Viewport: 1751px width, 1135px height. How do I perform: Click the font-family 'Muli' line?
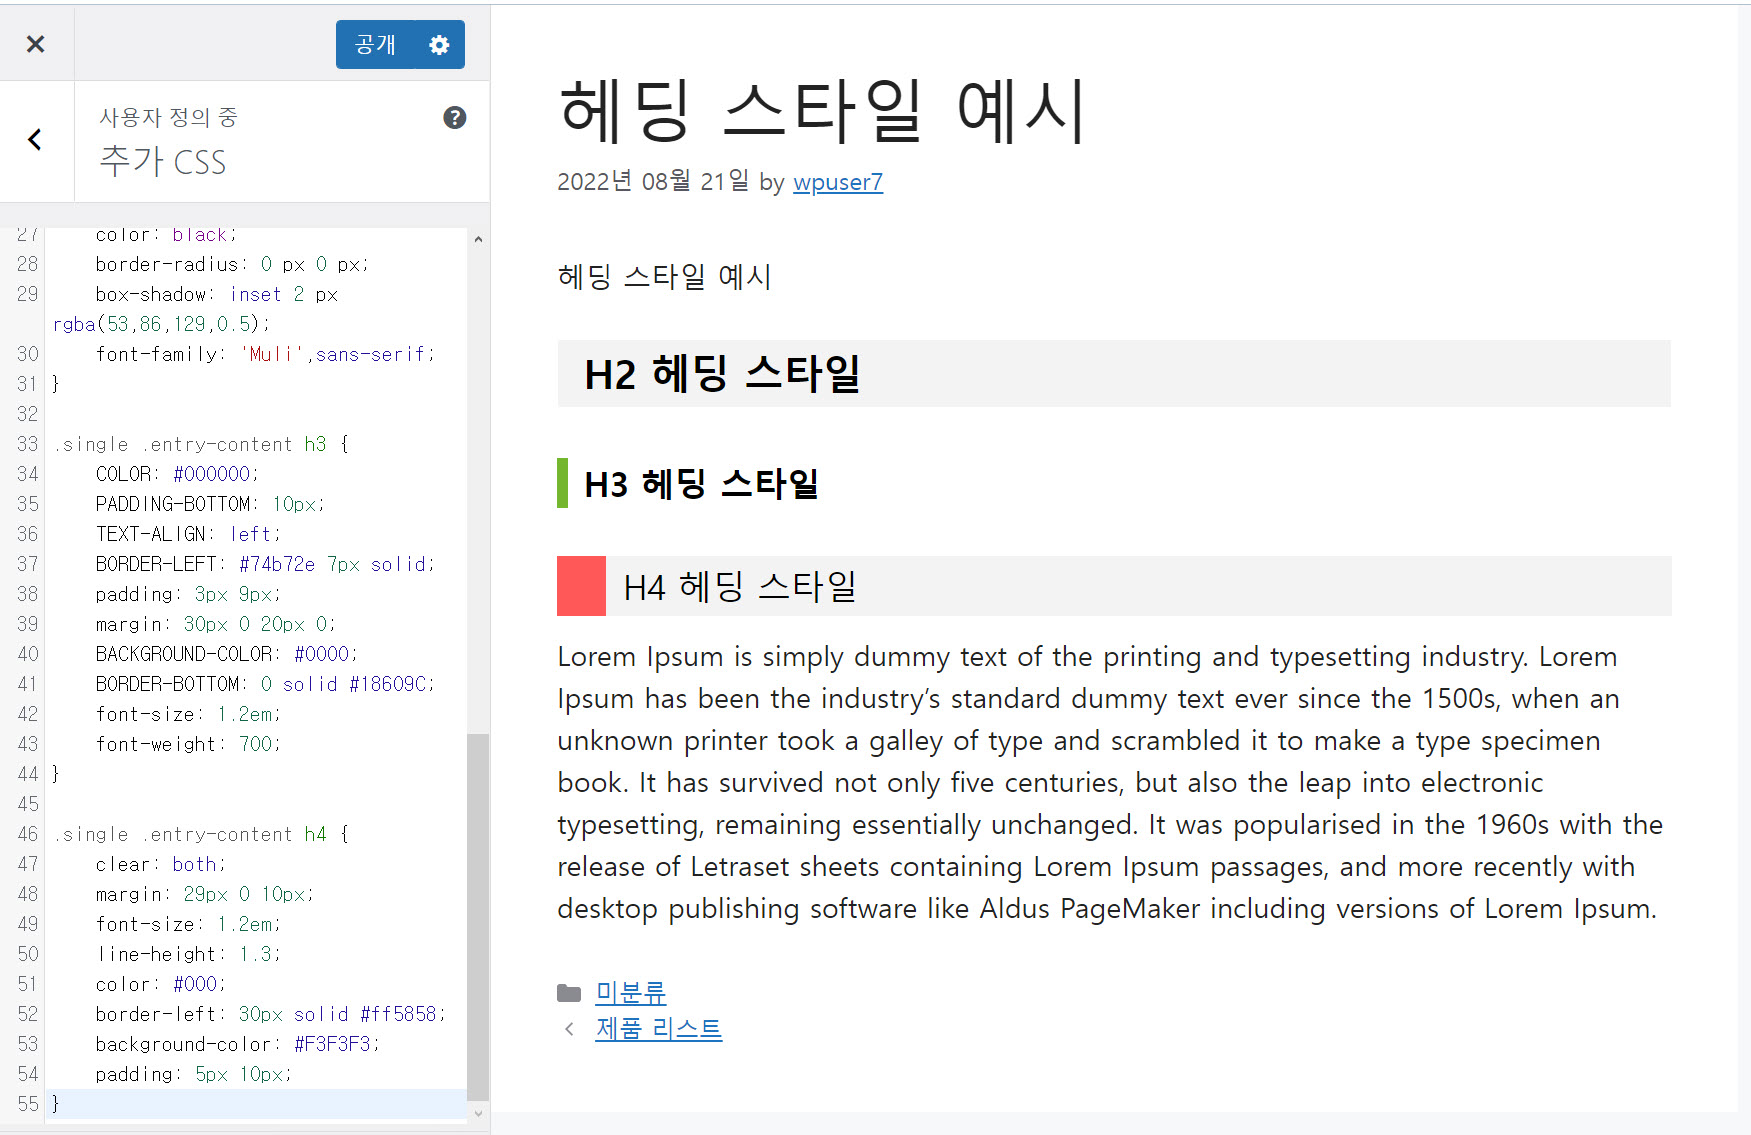pos(265,354)
